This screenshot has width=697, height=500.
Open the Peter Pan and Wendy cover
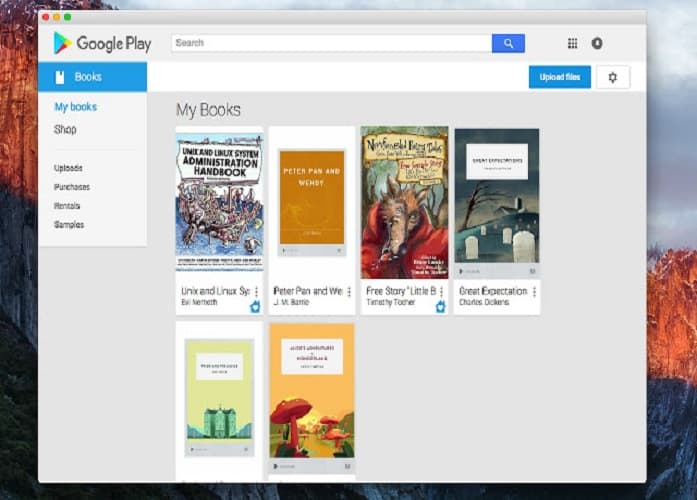click(x=312, y=202)
